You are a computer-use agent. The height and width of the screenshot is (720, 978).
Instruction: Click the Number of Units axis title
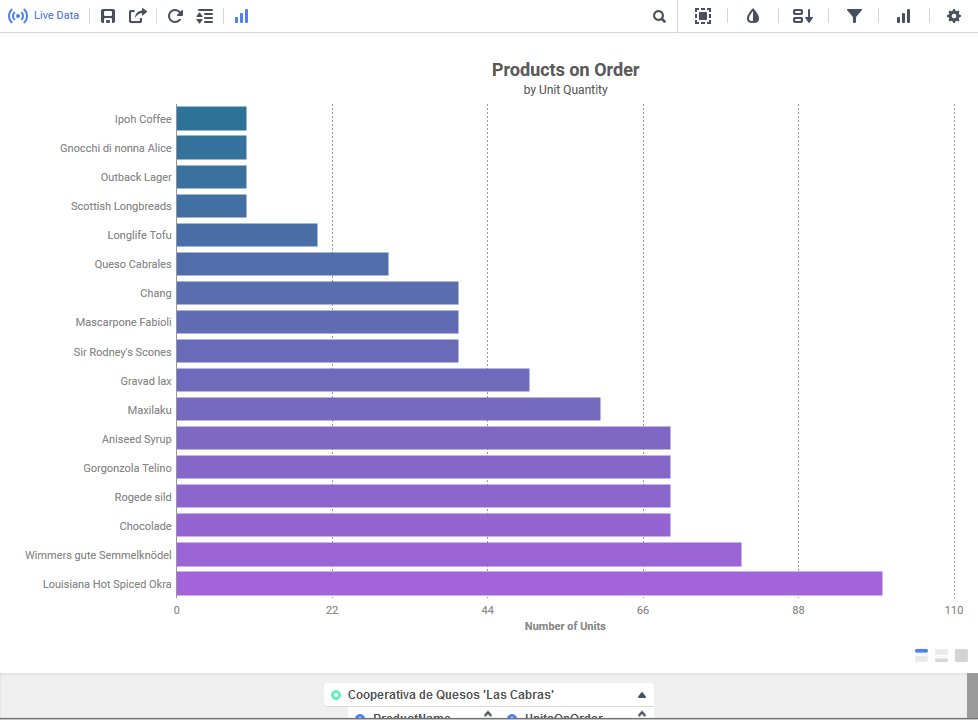565,626
